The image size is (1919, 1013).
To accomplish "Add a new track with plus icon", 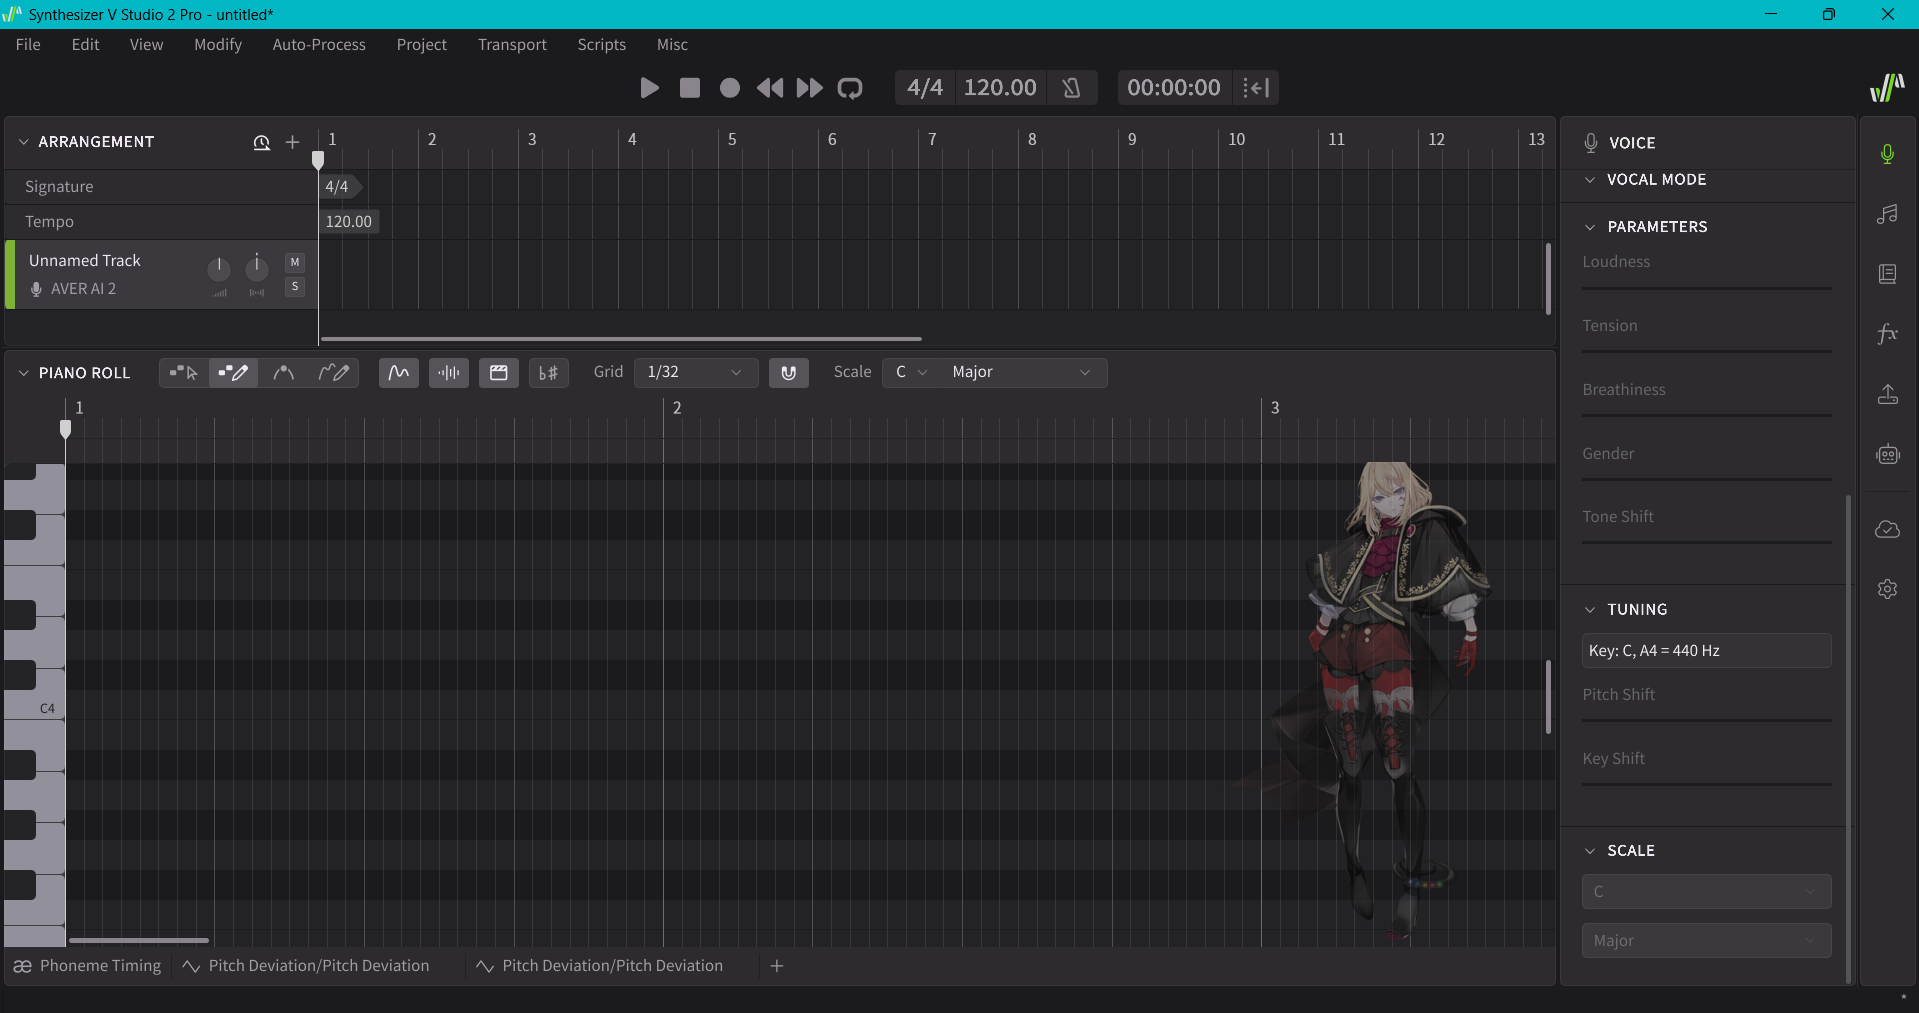I will (x=292, y=142).
